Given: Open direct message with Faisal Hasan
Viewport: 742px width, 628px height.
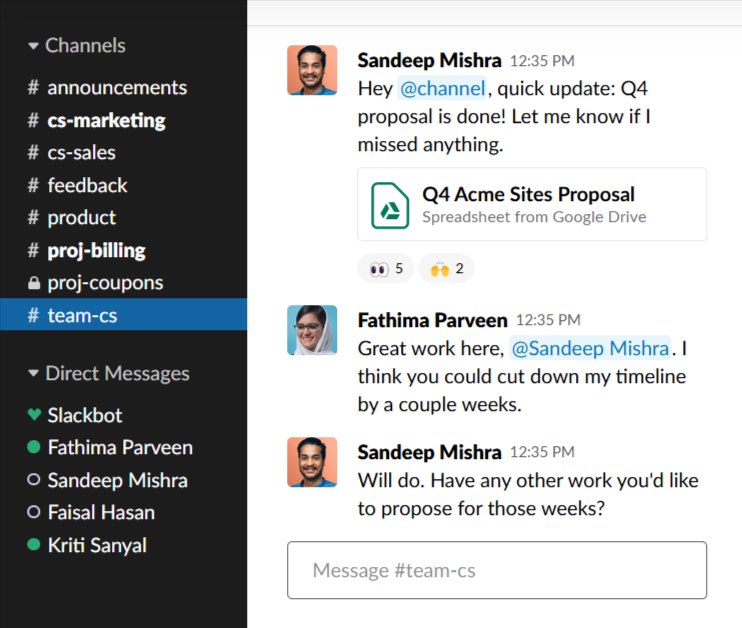Looking at the screenshot, I should point(100,513).
